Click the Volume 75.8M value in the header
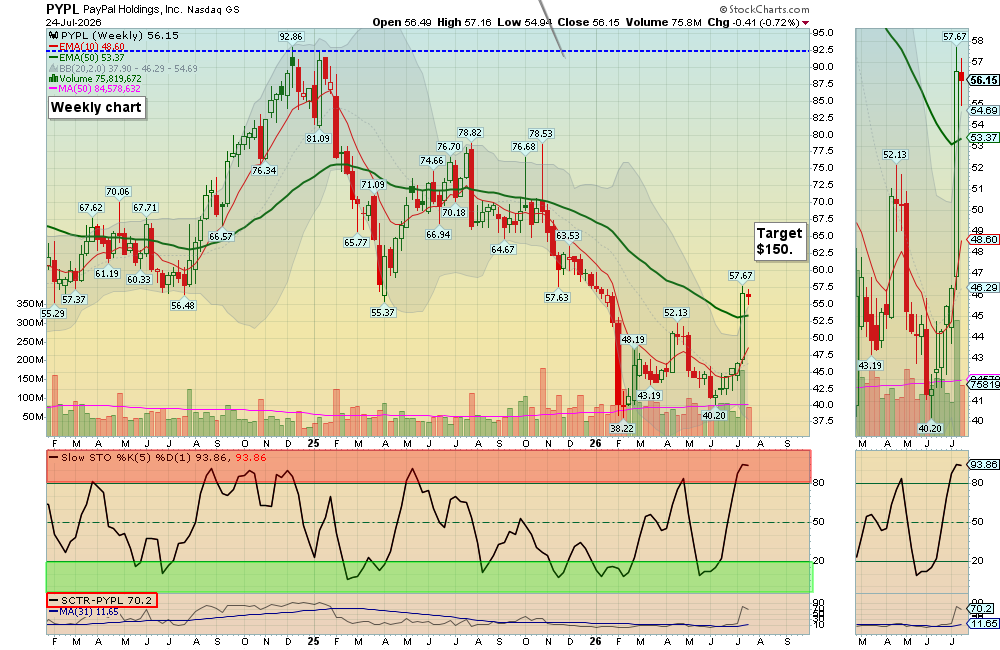 (663, 22)
